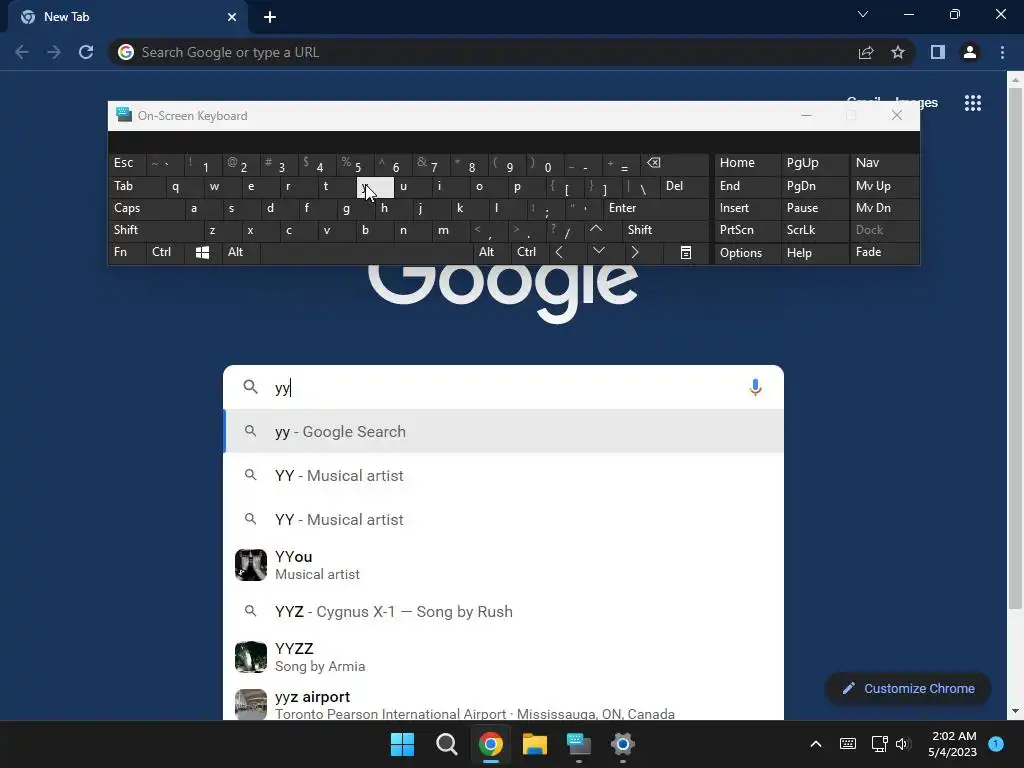The height and width of the screenshot is (768, 1024).
Task: Open taskbar Search magnifier icon
Action: pyautogui.click(x=447, y=744)
